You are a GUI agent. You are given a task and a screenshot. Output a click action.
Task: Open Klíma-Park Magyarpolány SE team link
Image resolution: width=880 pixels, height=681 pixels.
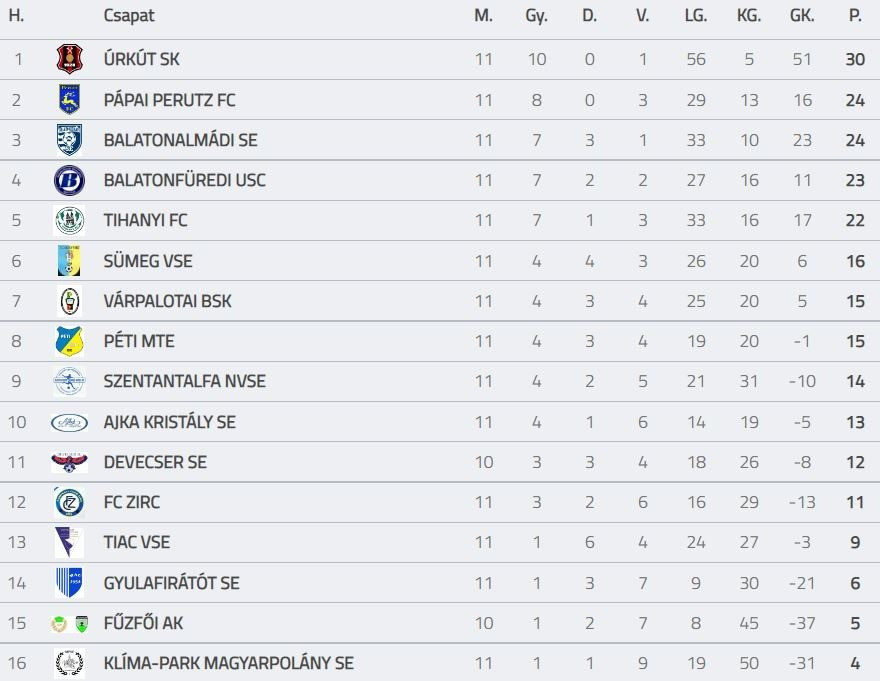click(228, 663)
